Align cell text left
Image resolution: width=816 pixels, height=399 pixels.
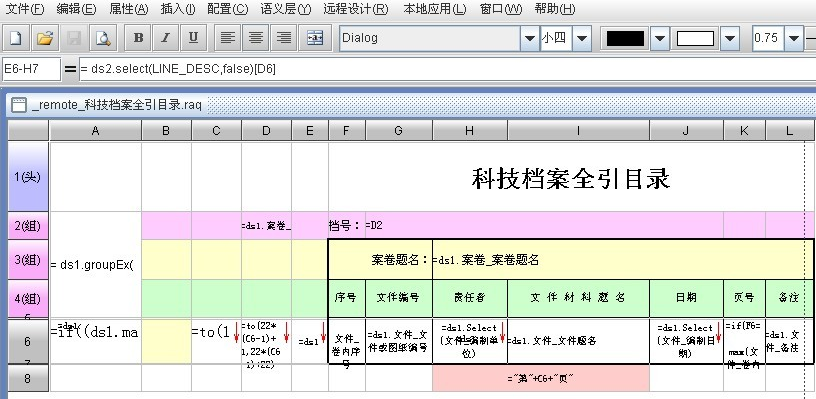227,38
